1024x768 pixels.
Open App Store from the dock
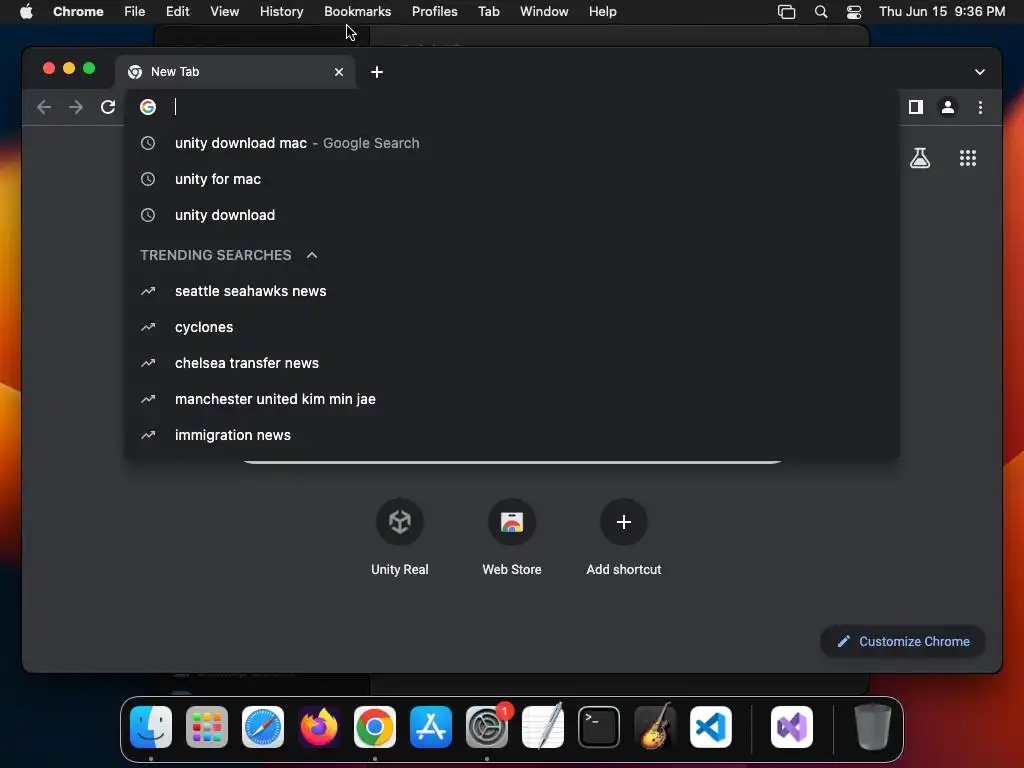tap(431, 727)
